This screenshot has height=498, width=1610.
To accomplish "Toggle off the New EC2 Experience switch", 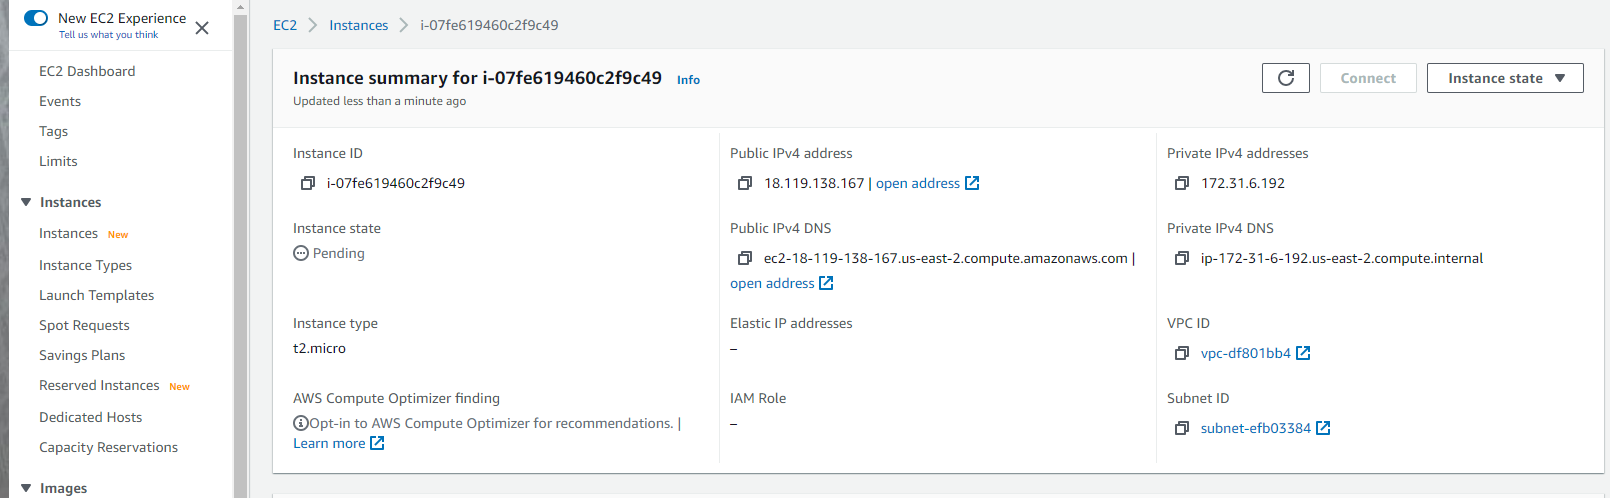I will point(36,18).
